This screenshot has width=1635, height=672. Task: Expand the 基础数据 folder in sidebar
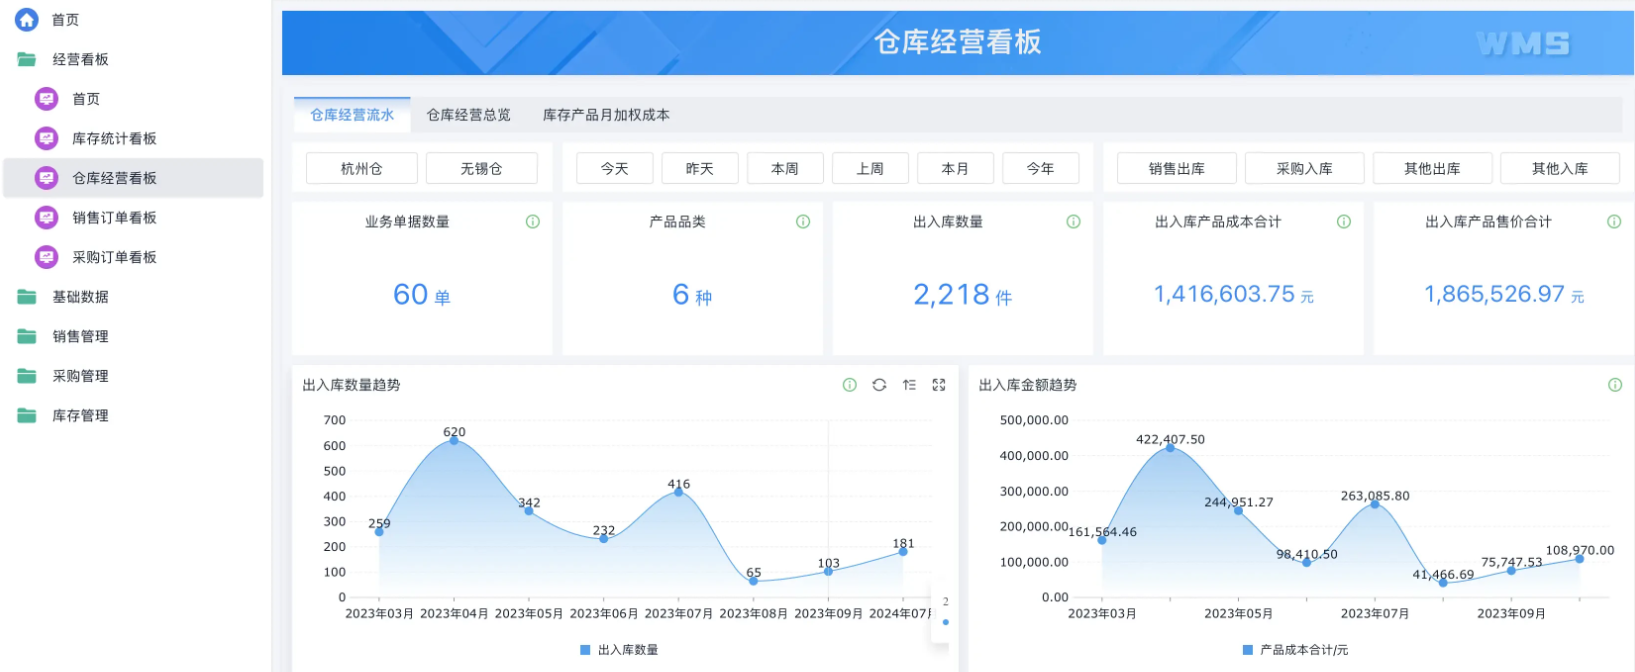(80, 297)
